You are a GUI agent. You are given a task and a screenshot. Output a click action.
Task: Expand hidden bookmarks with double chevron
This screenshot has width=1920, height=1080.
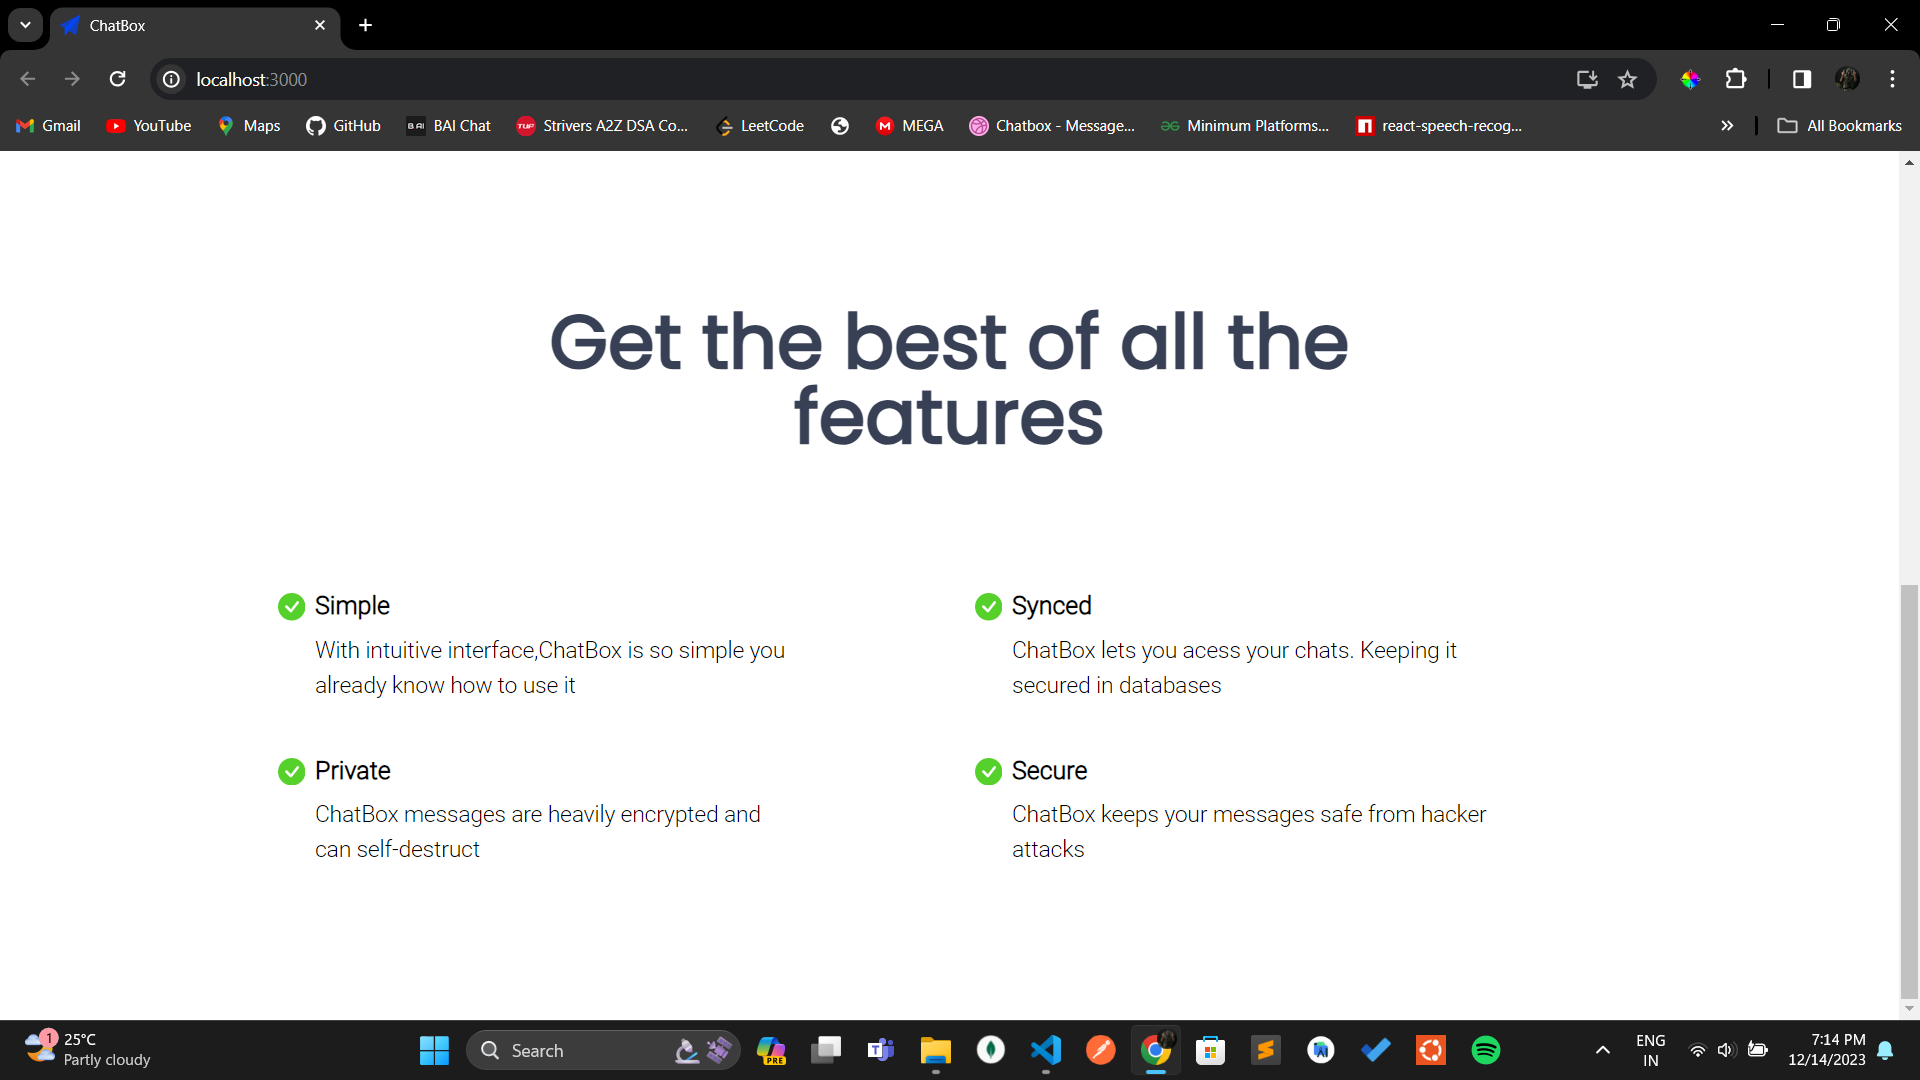click(x=1727, y=126)
